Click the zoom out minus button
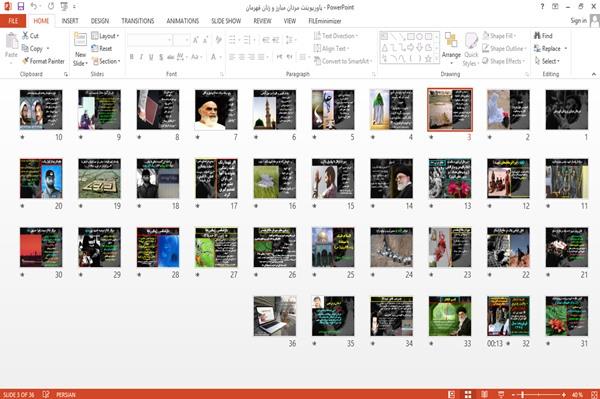This screenshot has height=399, width=600. point(514,394)
